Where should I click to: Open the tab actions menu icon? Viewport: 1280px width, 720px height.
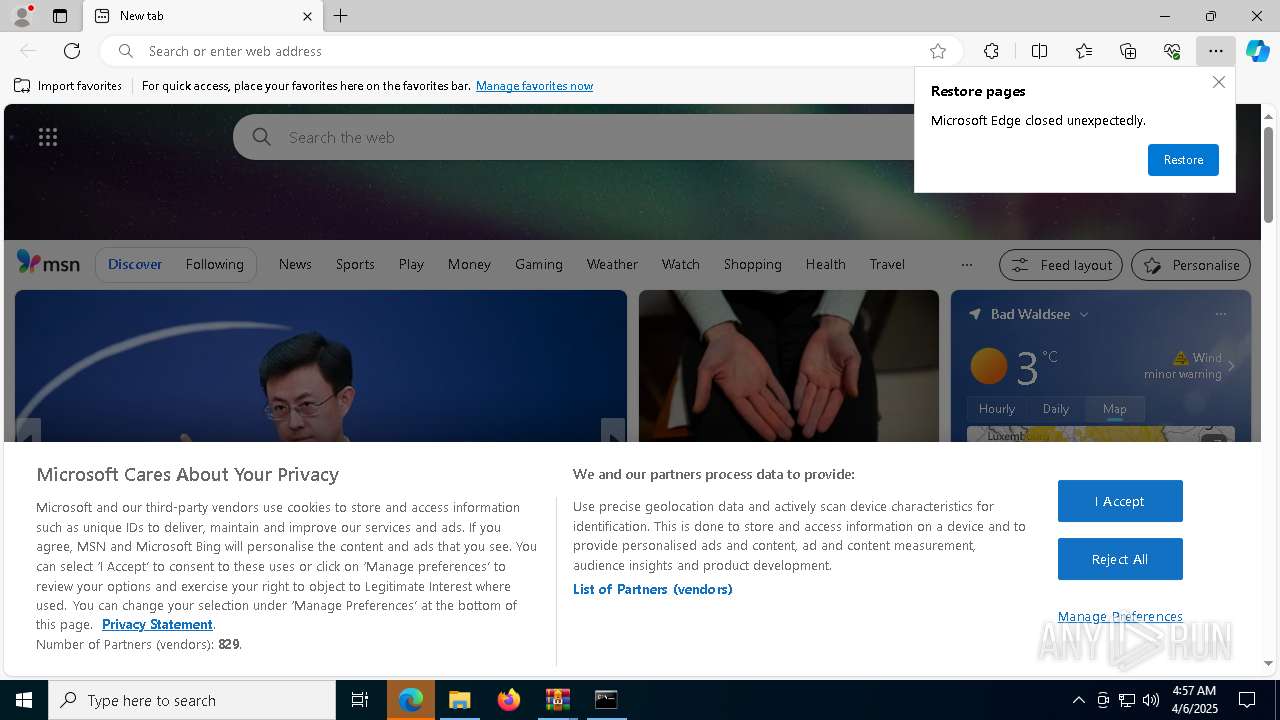tap(60, 16)
